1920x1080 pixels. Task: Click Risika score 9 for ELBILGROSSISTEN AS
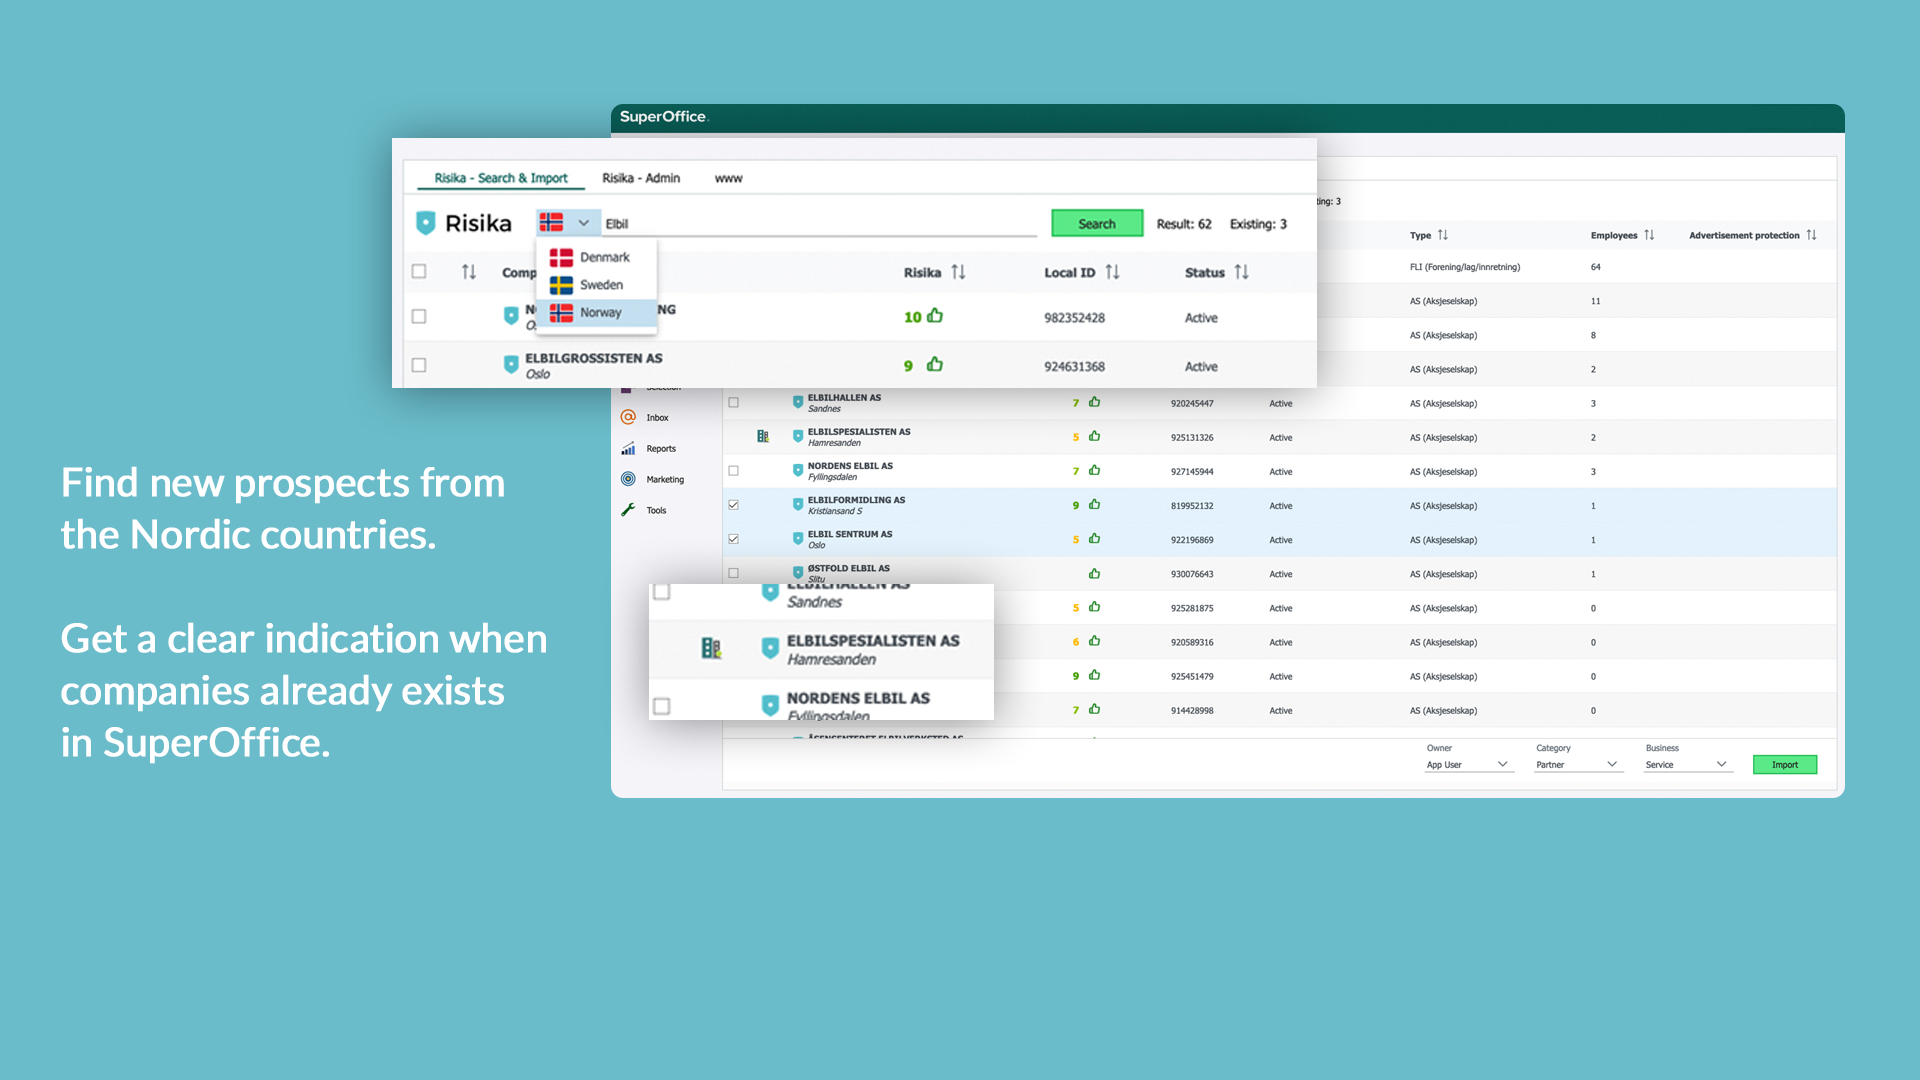pos(908,366)
